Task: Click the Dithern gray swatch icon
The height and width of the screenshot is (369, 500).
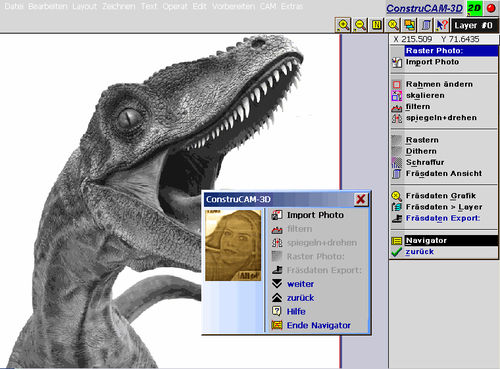Action: tap(397, 151)
